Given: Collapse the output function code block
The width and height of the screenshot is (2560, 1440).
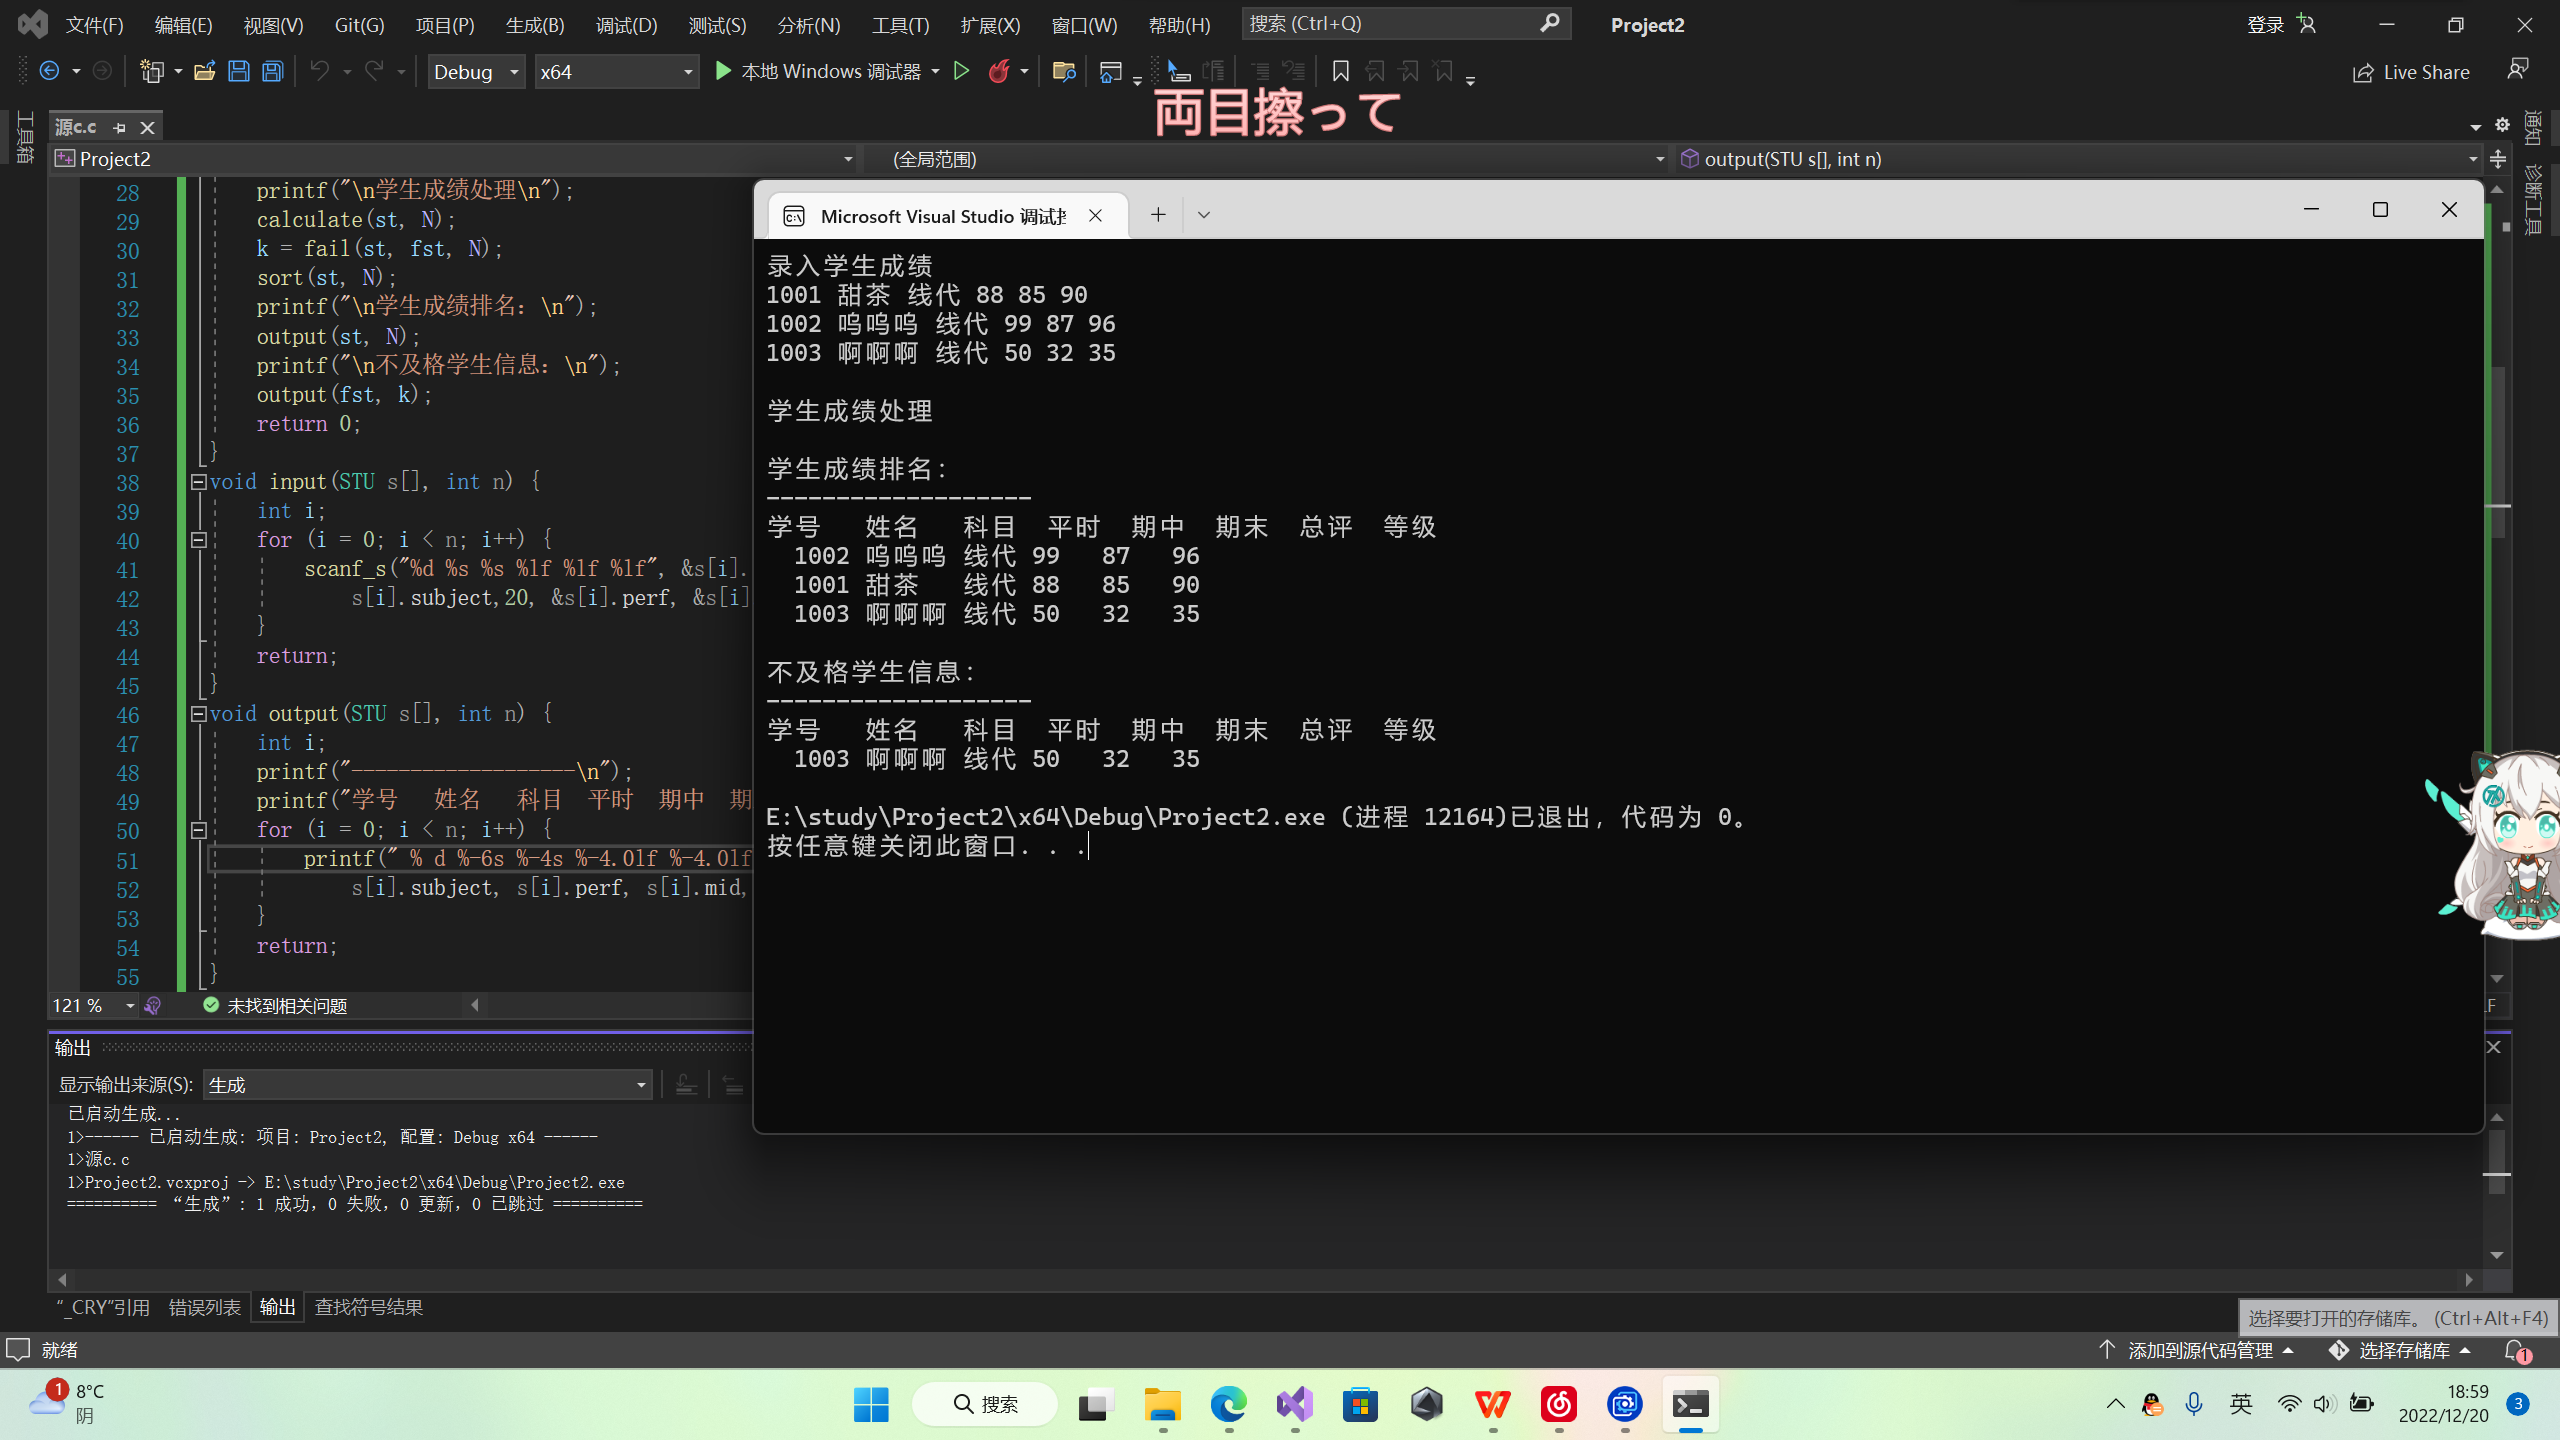Looking at the screenshot, I should pos(198,714).
